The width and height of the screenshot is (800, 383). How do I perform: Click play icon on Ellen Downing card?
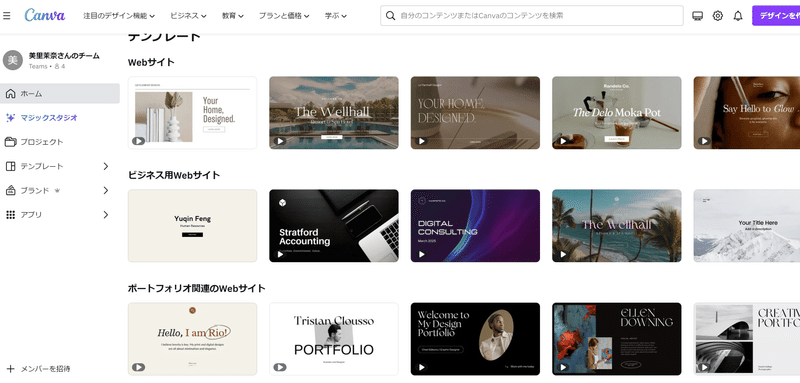(x=563, y=367)
